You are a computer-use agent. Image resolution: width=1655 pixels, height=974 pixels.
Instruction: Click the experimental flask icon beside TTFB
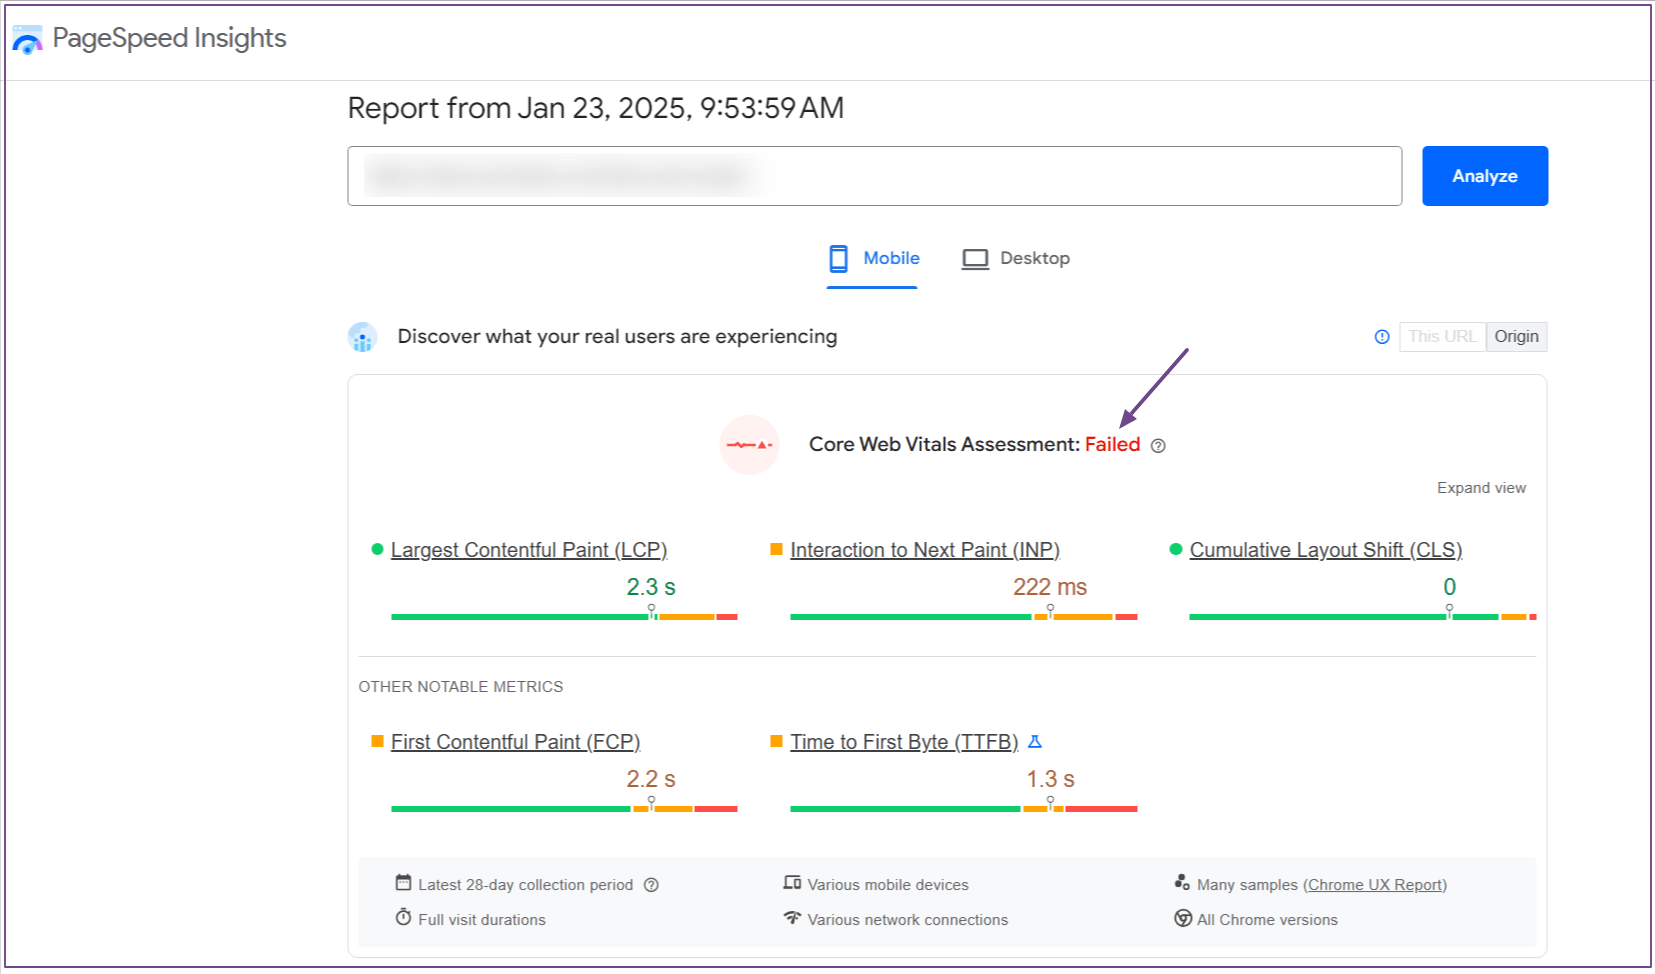(x=1035, y=742)
